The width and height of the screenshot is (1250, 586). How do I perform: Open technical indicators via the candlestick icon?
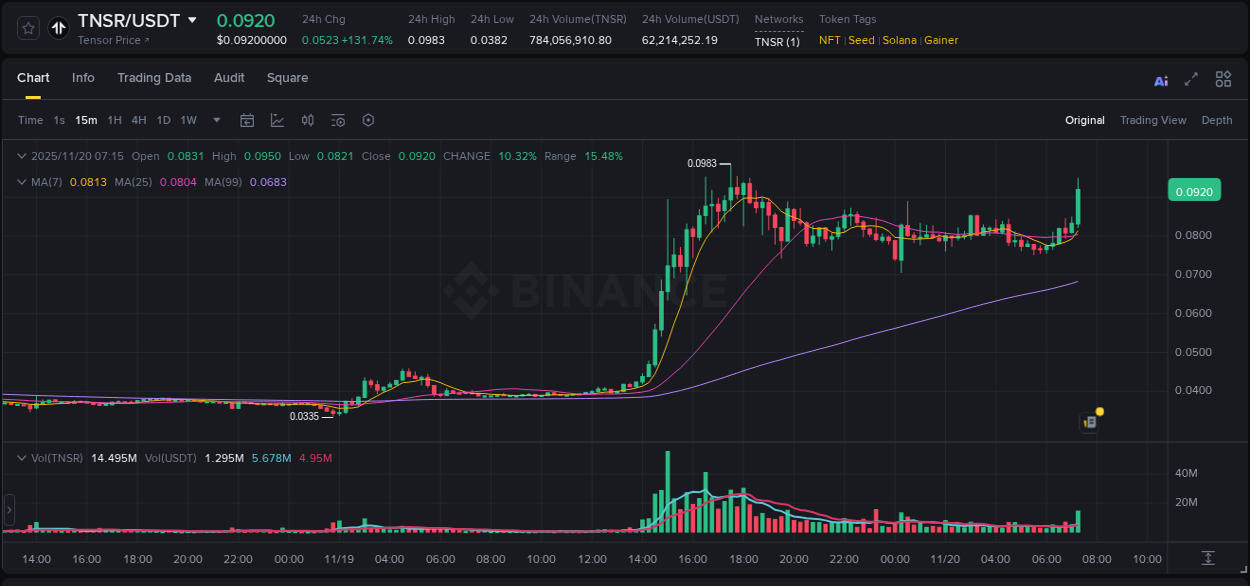(x=308, y=120)
